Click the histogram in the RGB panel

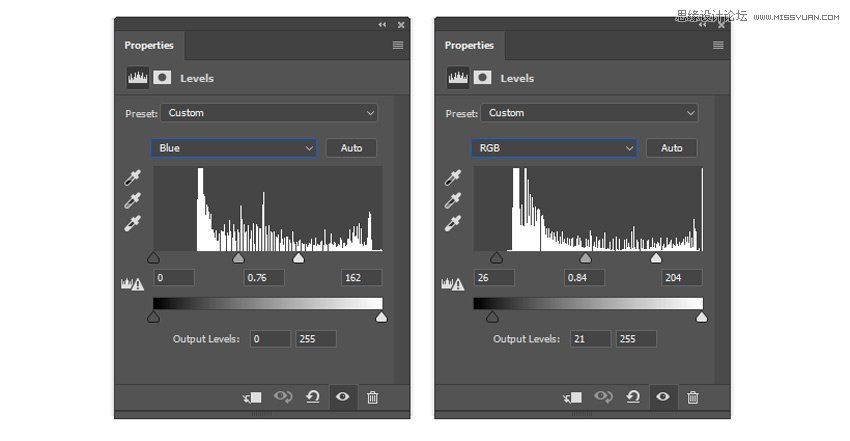point(588,209)
